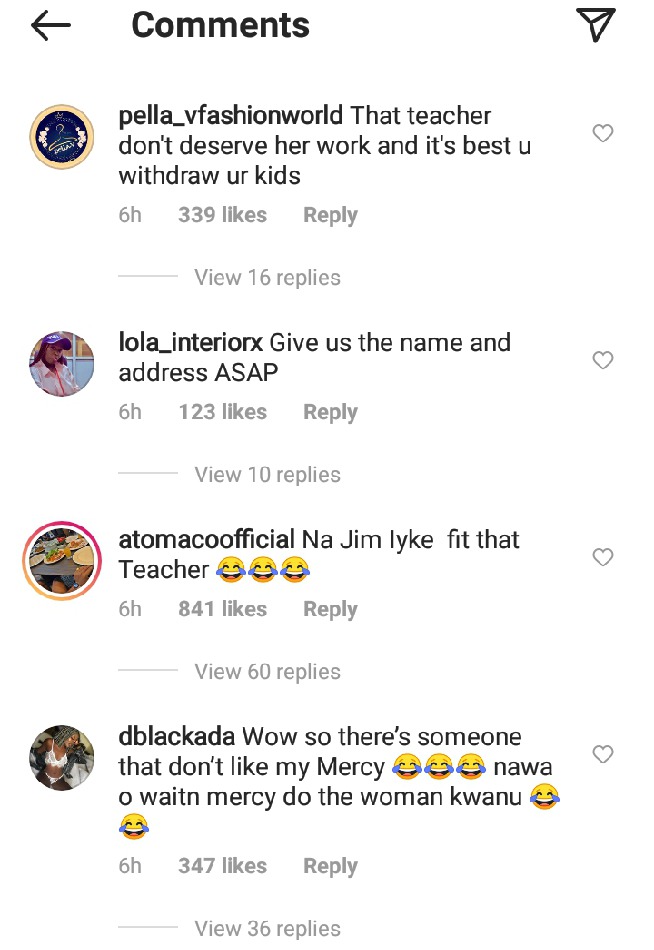Like lola_interiorx's comment with the heart
This screenshot has height=950, width=654.
[602, 360]
